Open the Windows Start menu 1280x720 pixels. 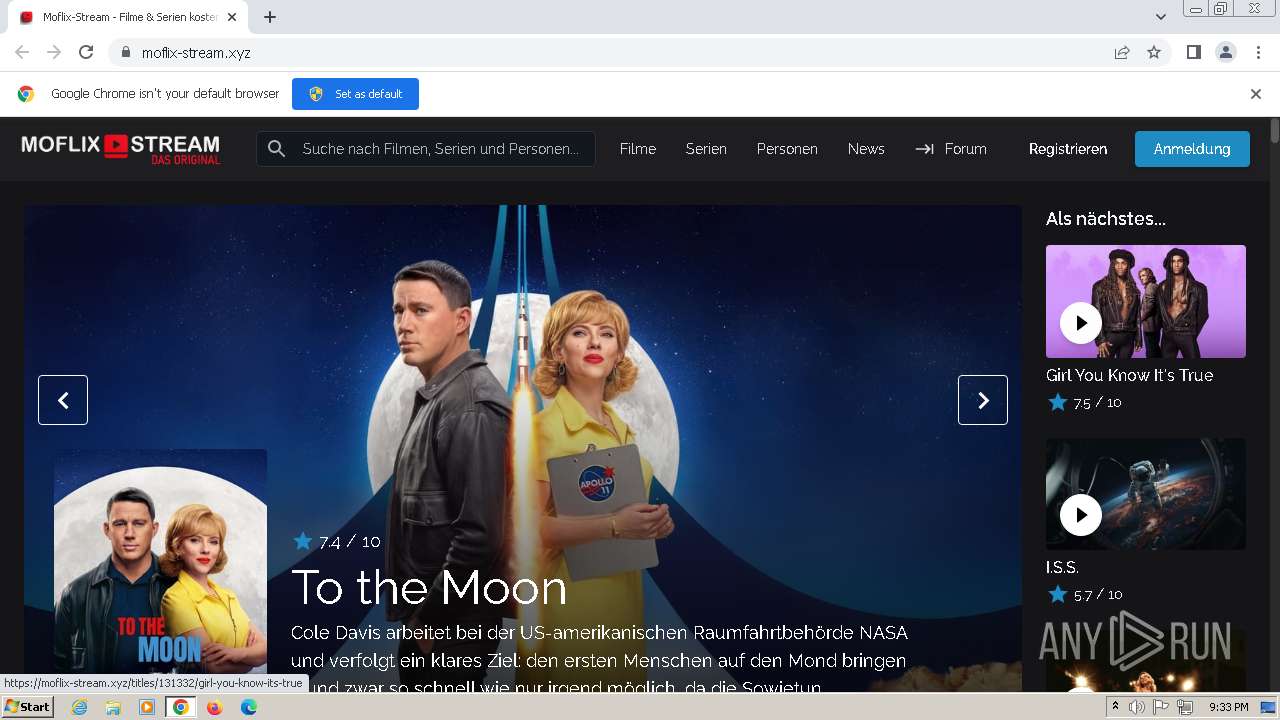27,707
